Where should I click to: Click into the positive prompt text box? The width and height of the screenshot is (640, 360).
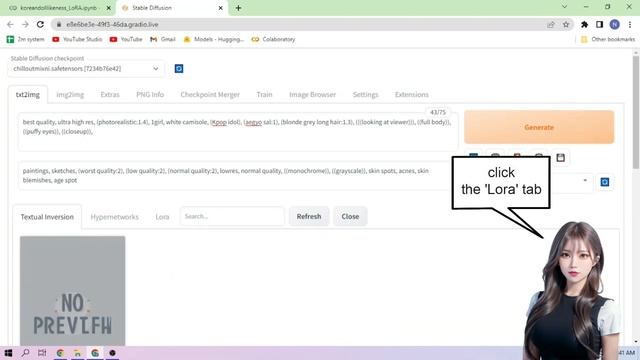pos(238,132)
